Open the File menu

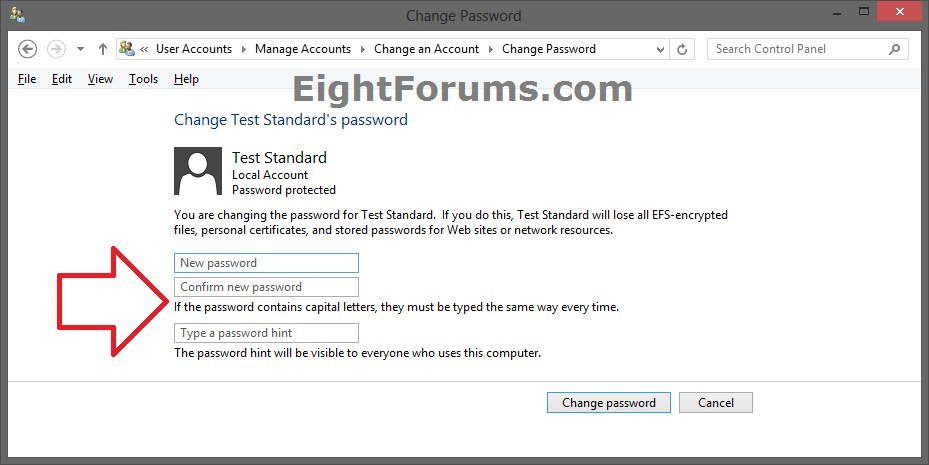[27, 79]
